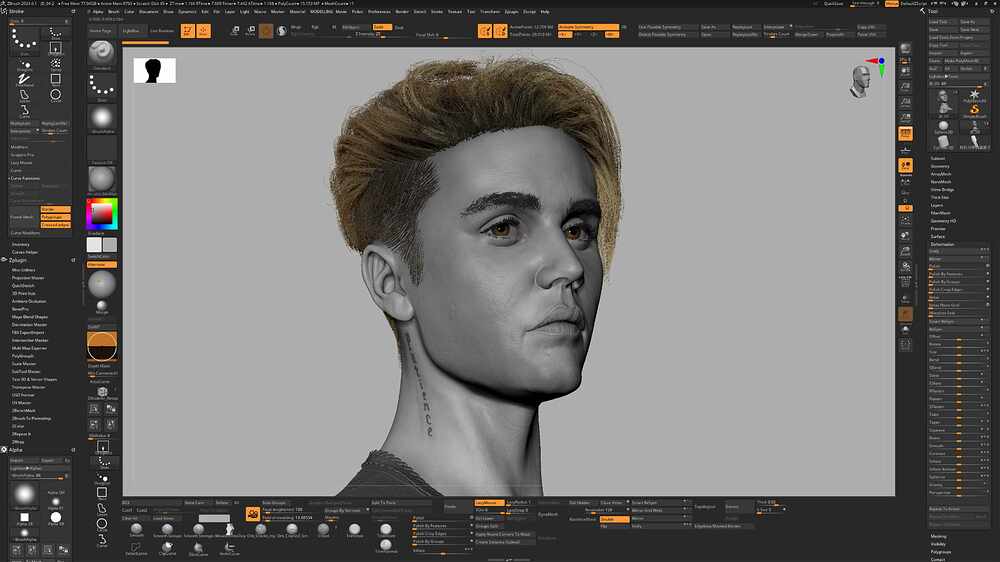
Task: Open the Brush menu
Action: click(x=114, y=11)
